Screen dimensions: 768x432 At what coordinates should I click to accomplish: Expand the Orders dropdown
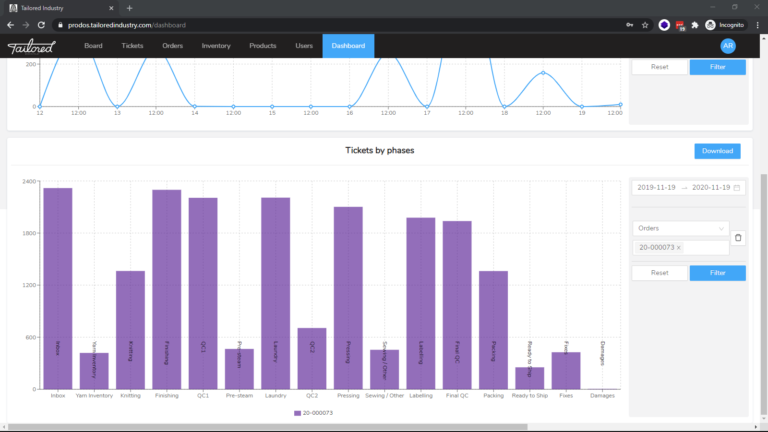click(x=680, y=228)
